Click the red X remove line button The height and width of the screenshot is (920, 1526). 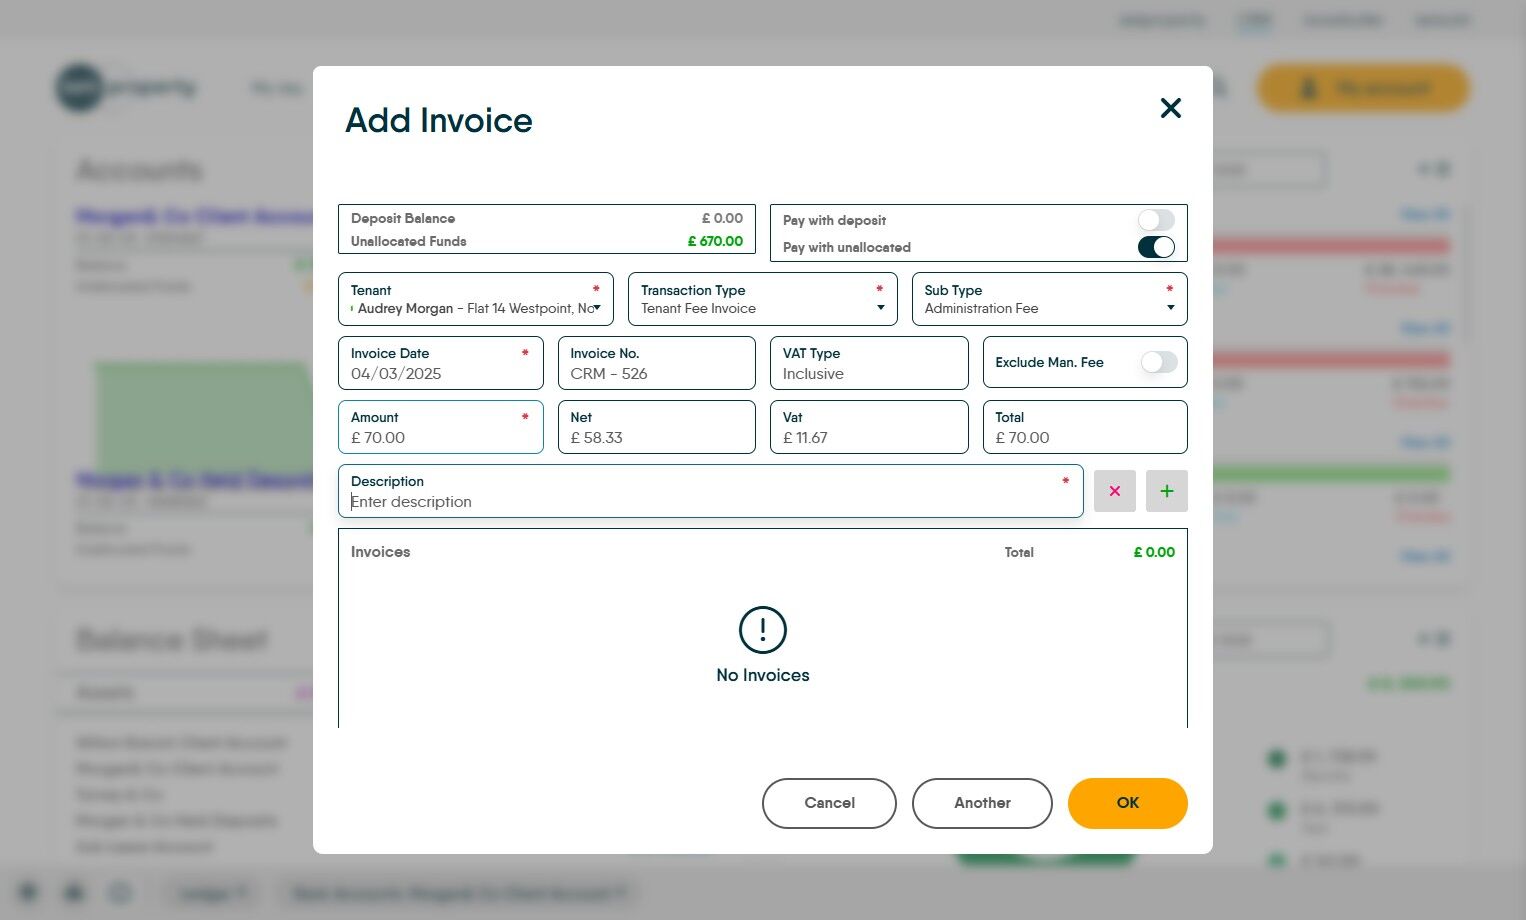click(1115, 491)
